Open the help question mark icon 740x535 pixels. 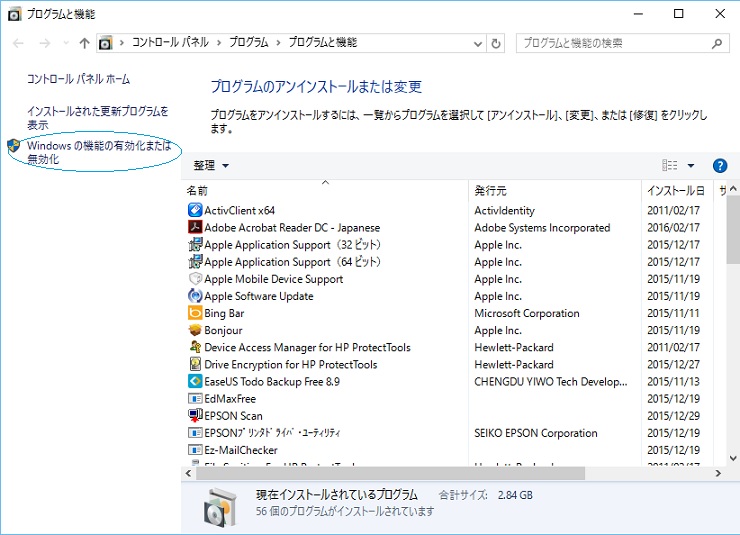click(x=720, y=166)
